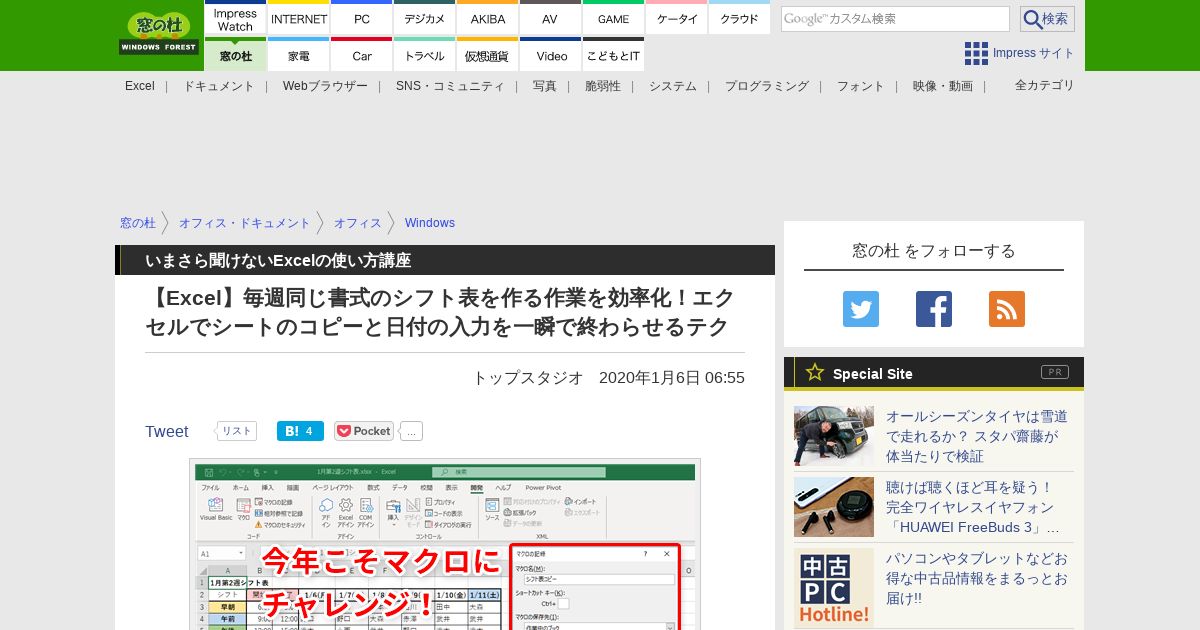
Task: Select the デジカメ tab
Action: 425,18
